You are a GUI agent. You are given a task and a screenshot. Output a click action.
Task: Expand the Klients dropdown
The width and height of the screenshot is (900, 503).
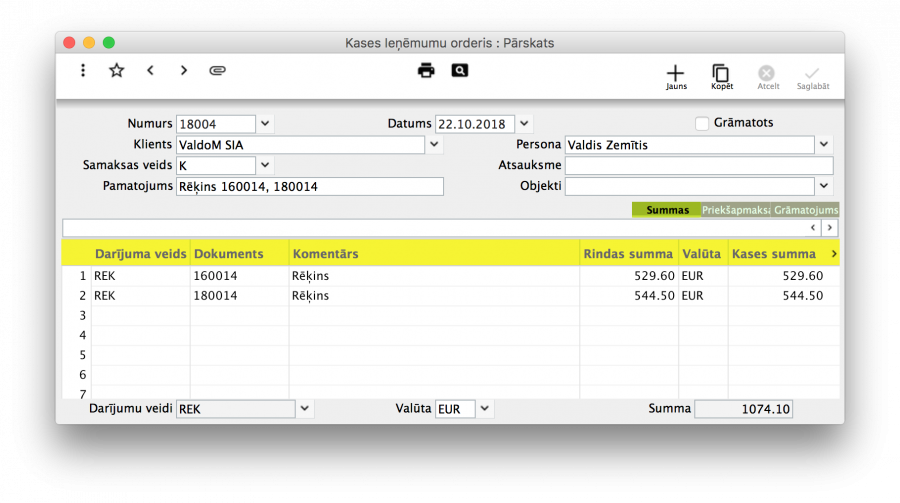click(x=435, y=145)
